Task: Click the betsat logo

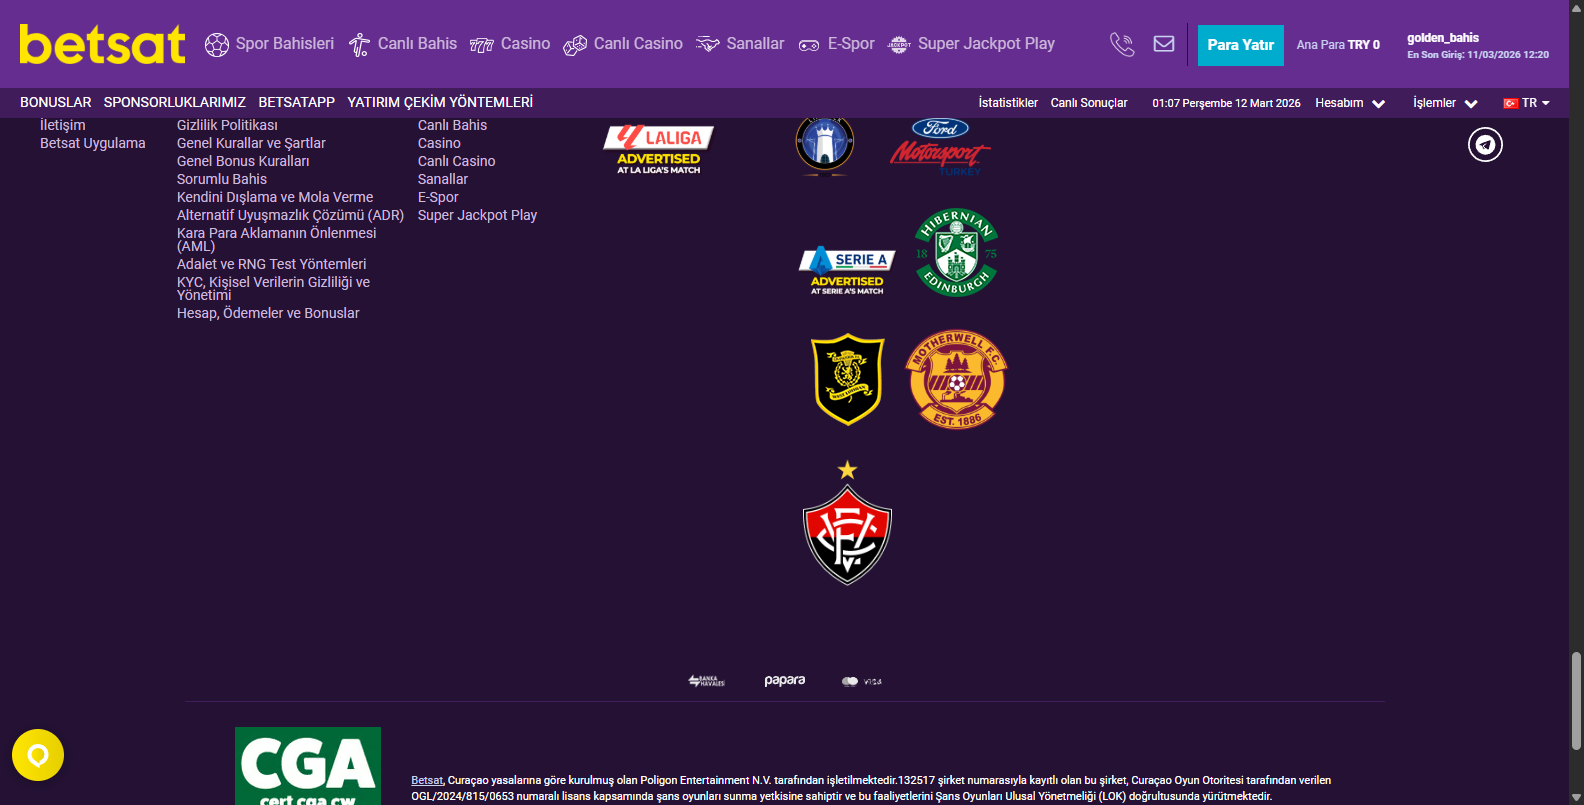Action: click(x=103, y=44)
